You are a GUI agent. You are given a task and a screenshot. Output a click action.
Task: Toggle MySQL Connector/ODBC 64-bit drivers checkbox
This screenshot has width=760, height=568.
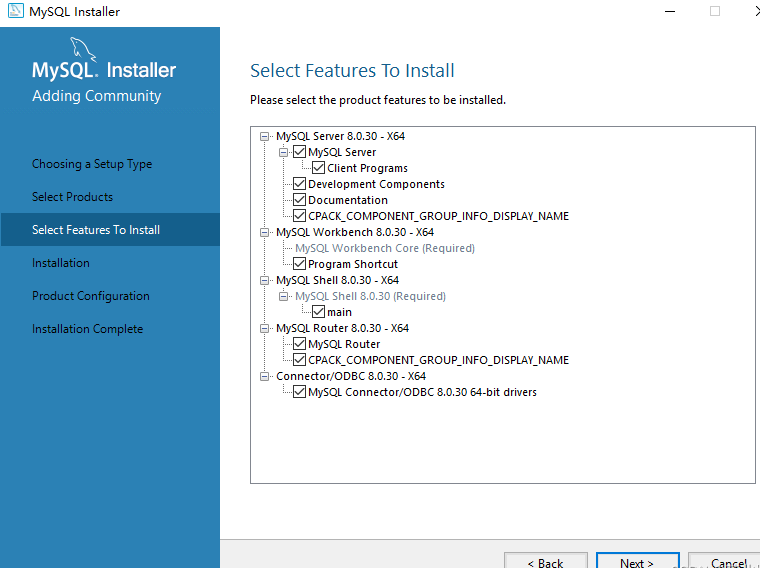click(299, 392)
